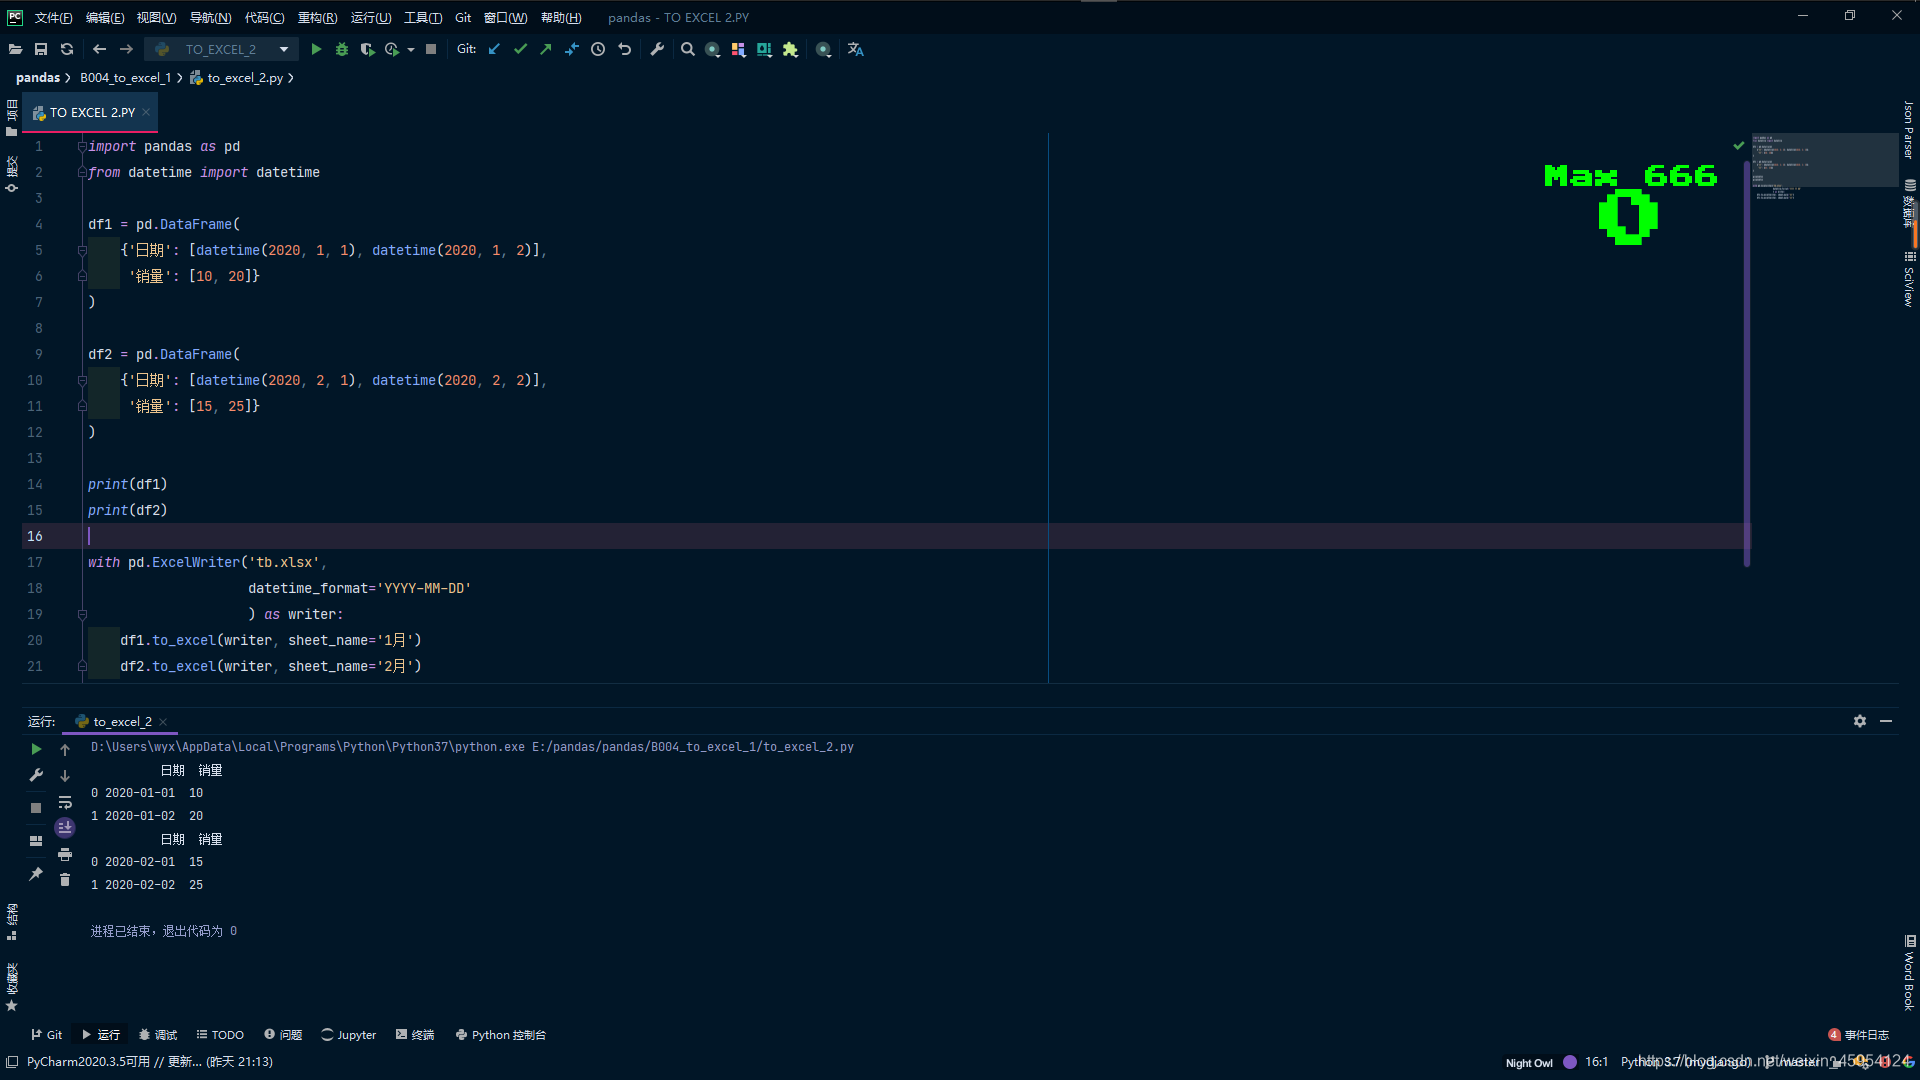Viewport: 1920px width, 1080px height.
Task: Expand breadcrumb chevron after pandas
Action: coord(68,78)
